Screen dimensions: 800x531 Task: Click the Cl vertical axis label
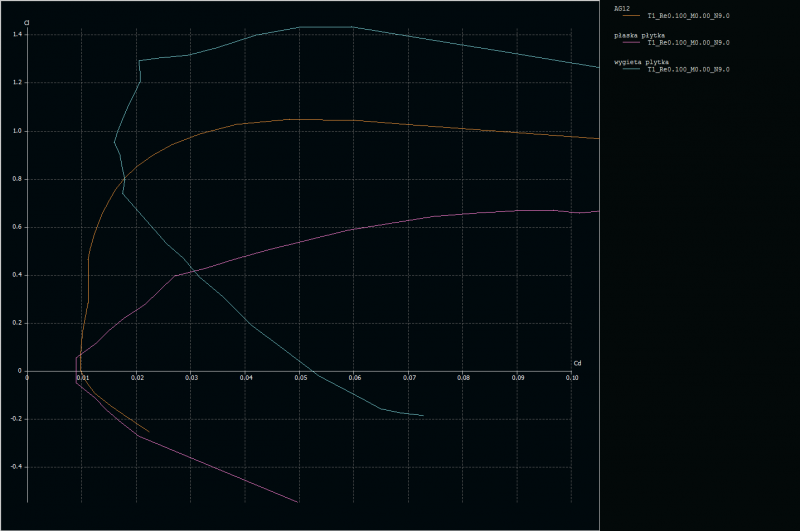tap(26, 22)
